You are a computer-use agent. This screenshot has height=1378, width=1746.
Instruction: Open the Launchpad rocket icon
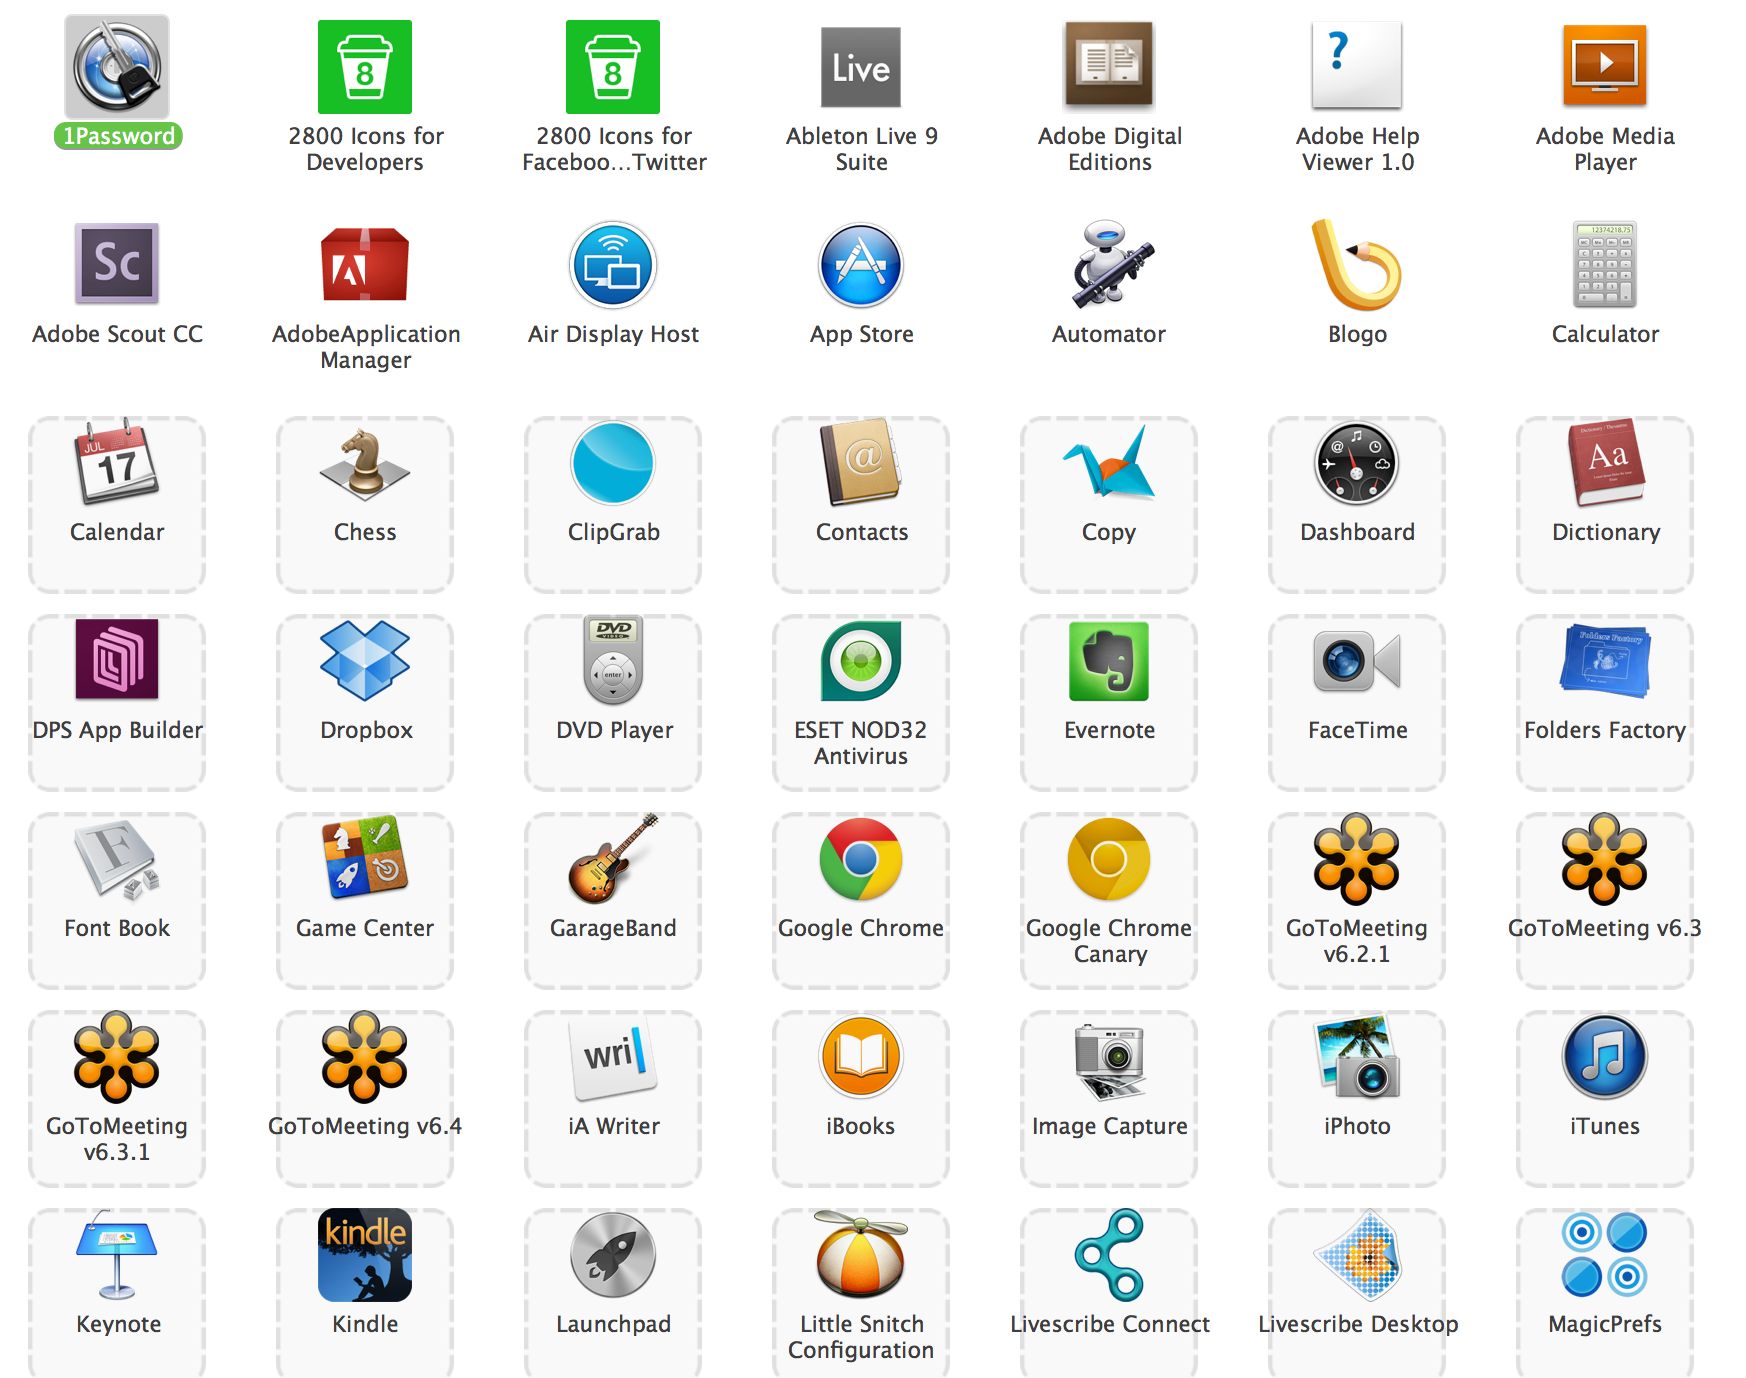point(613,1255)
